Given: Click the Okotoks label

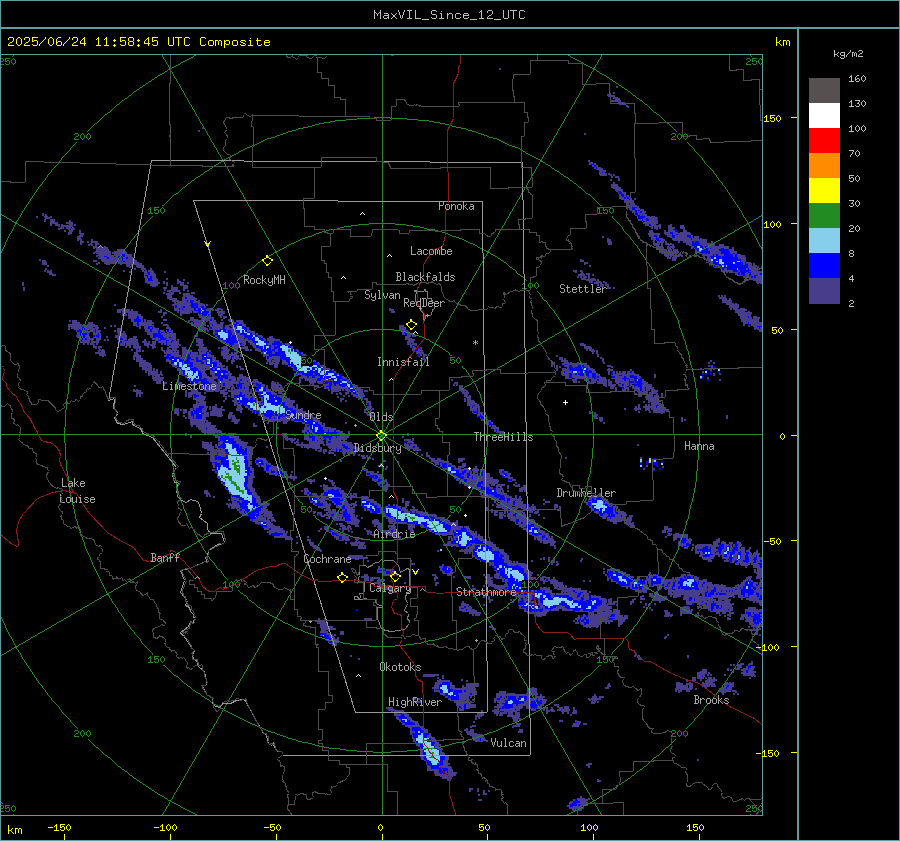Looking at the screenshot, I should click(x=400, y=667).
